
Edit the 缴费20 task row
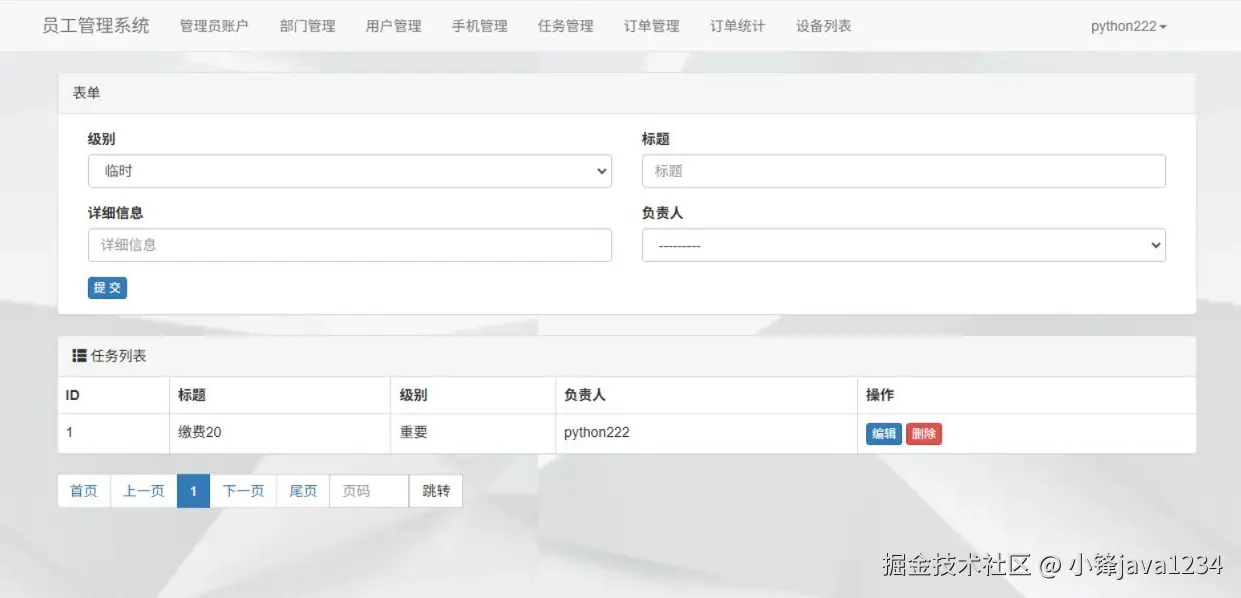884,434
